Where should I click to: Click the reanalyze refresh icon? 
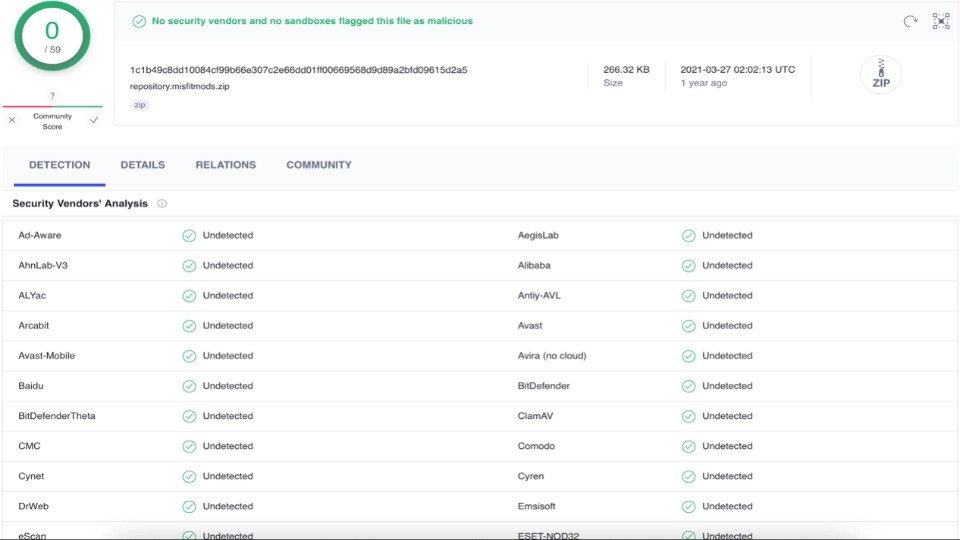(910, 21)
